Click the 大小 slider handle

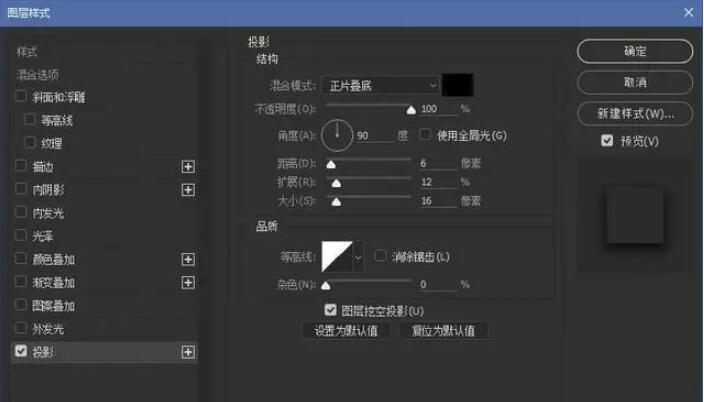point(336,202)
